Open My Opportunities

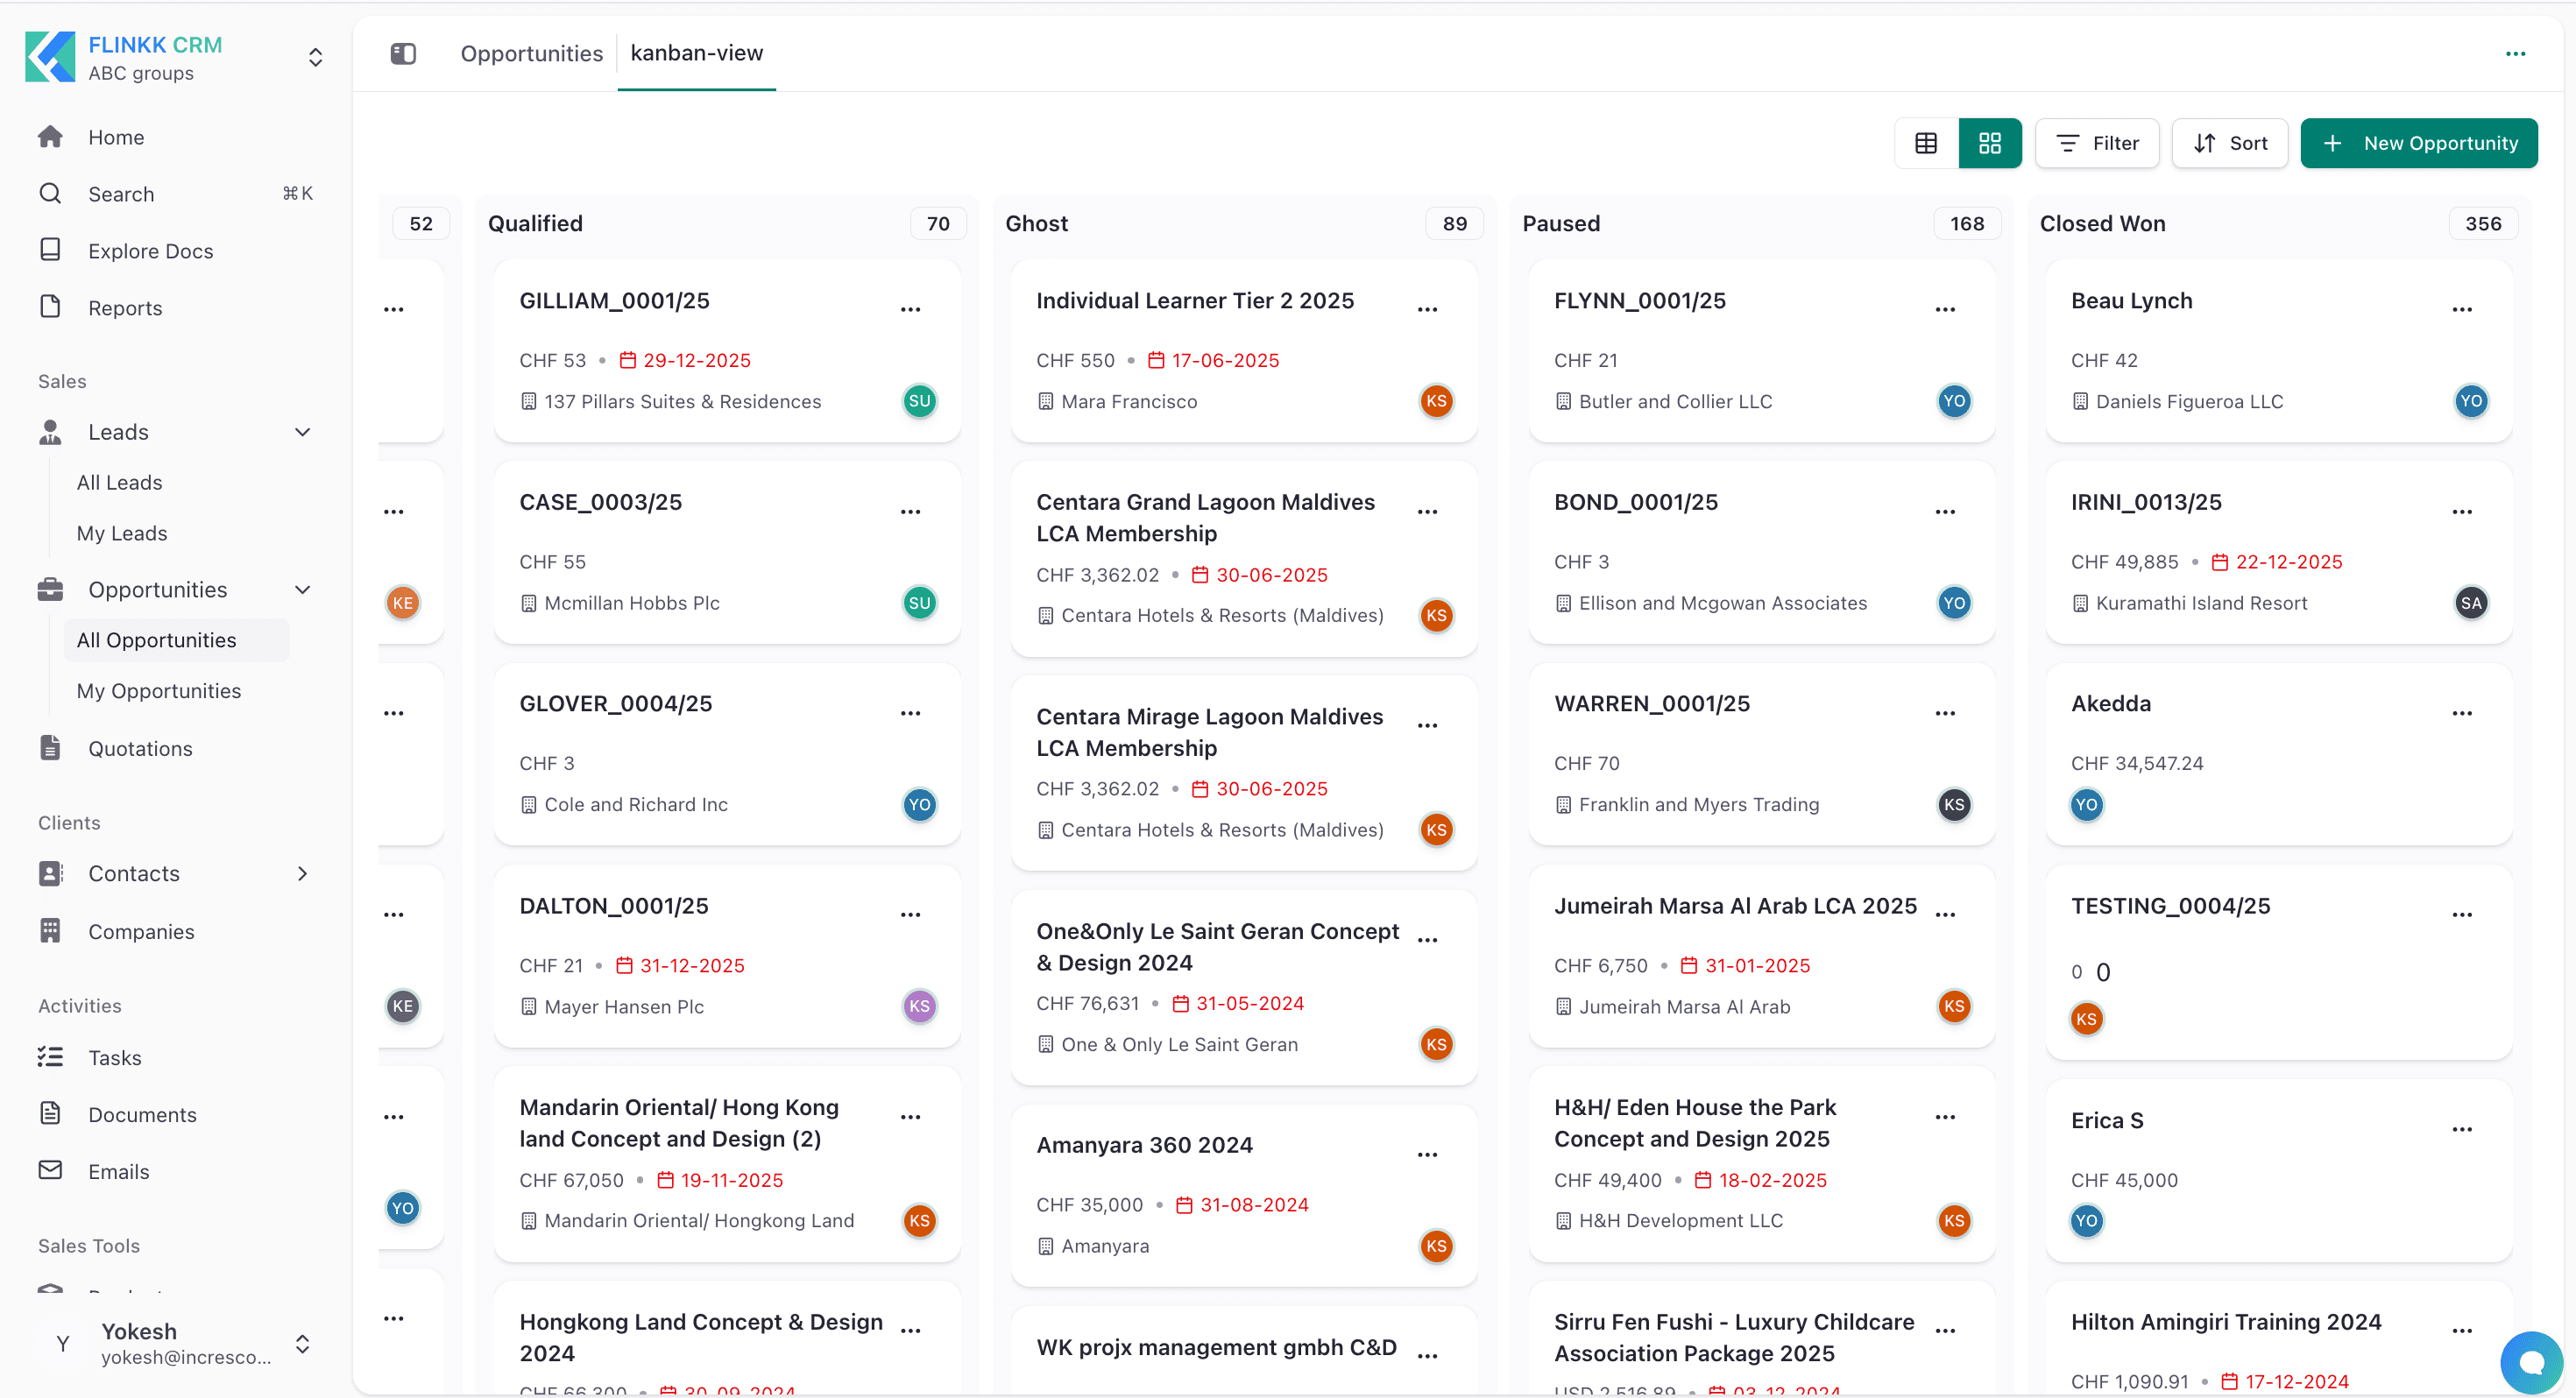158,692
